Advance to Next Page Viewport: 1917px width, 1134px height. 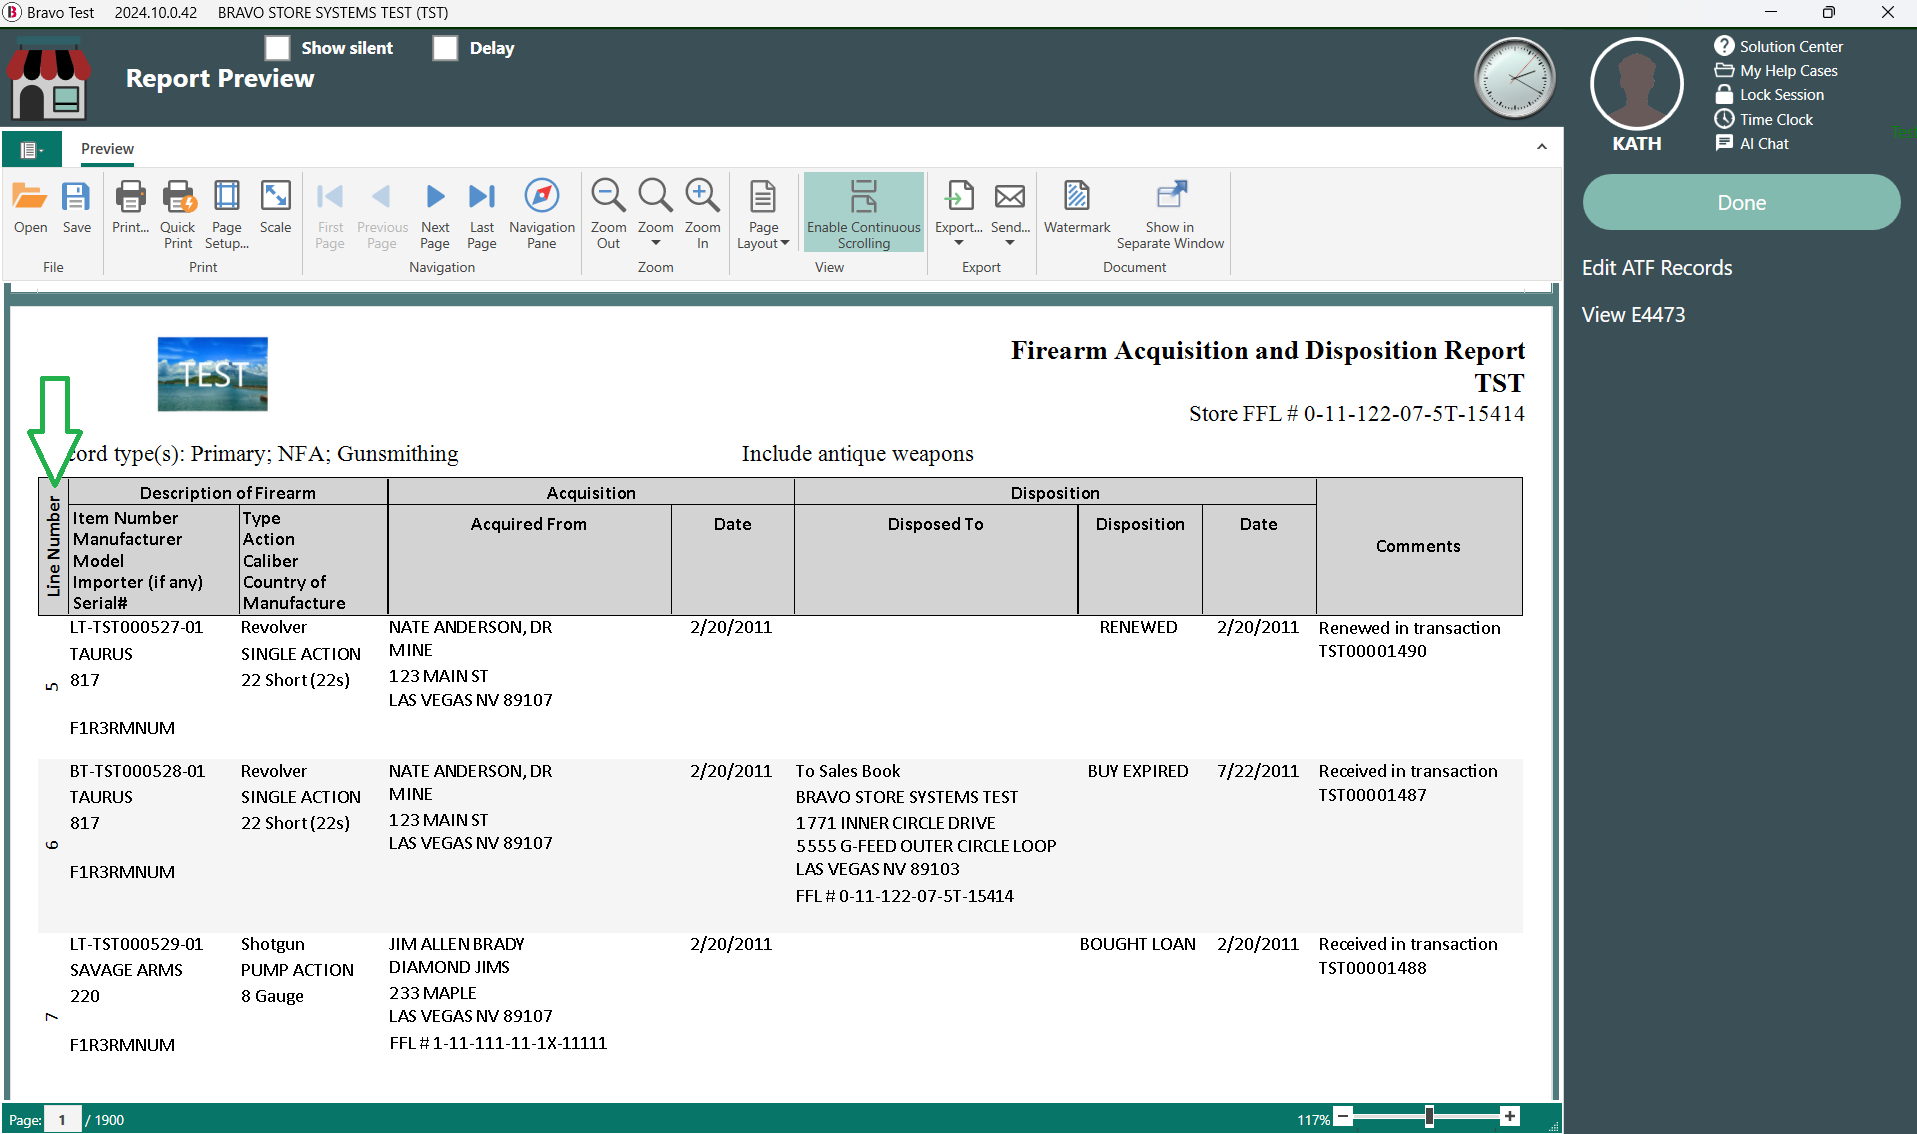(x=435, y=214)
